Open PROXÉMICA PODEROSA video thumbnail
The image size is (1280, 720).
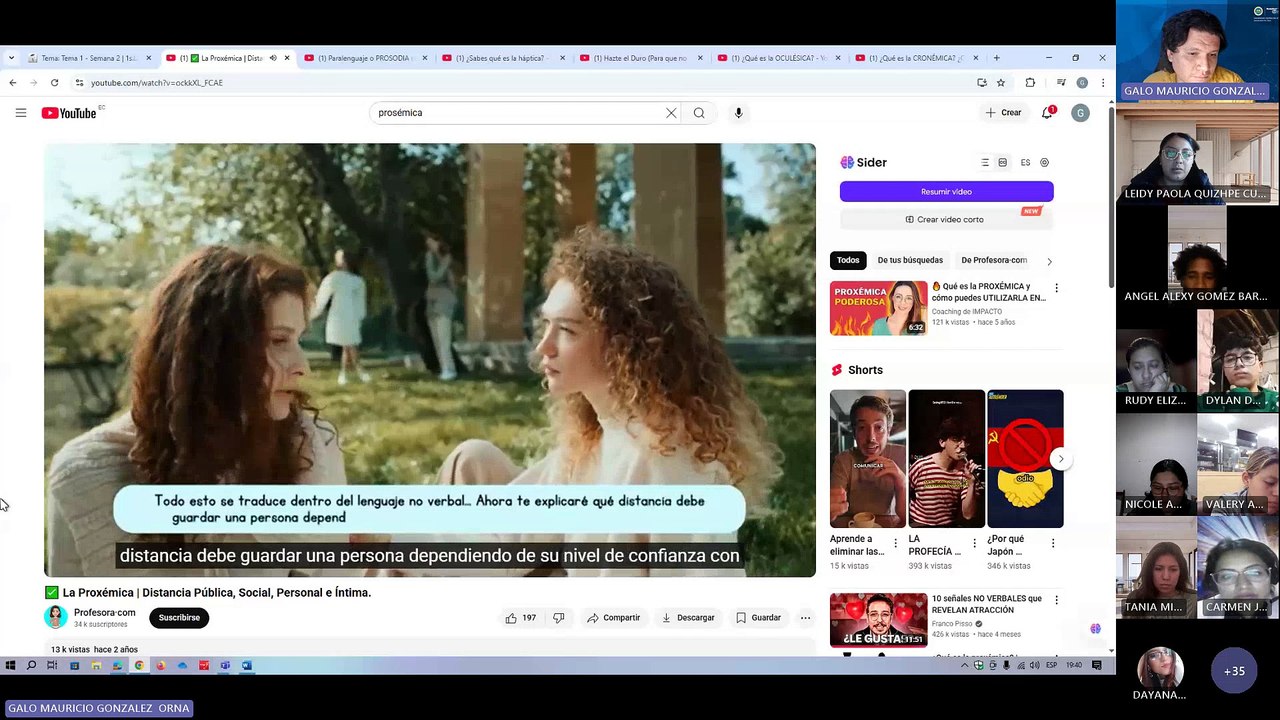point(878,308)
